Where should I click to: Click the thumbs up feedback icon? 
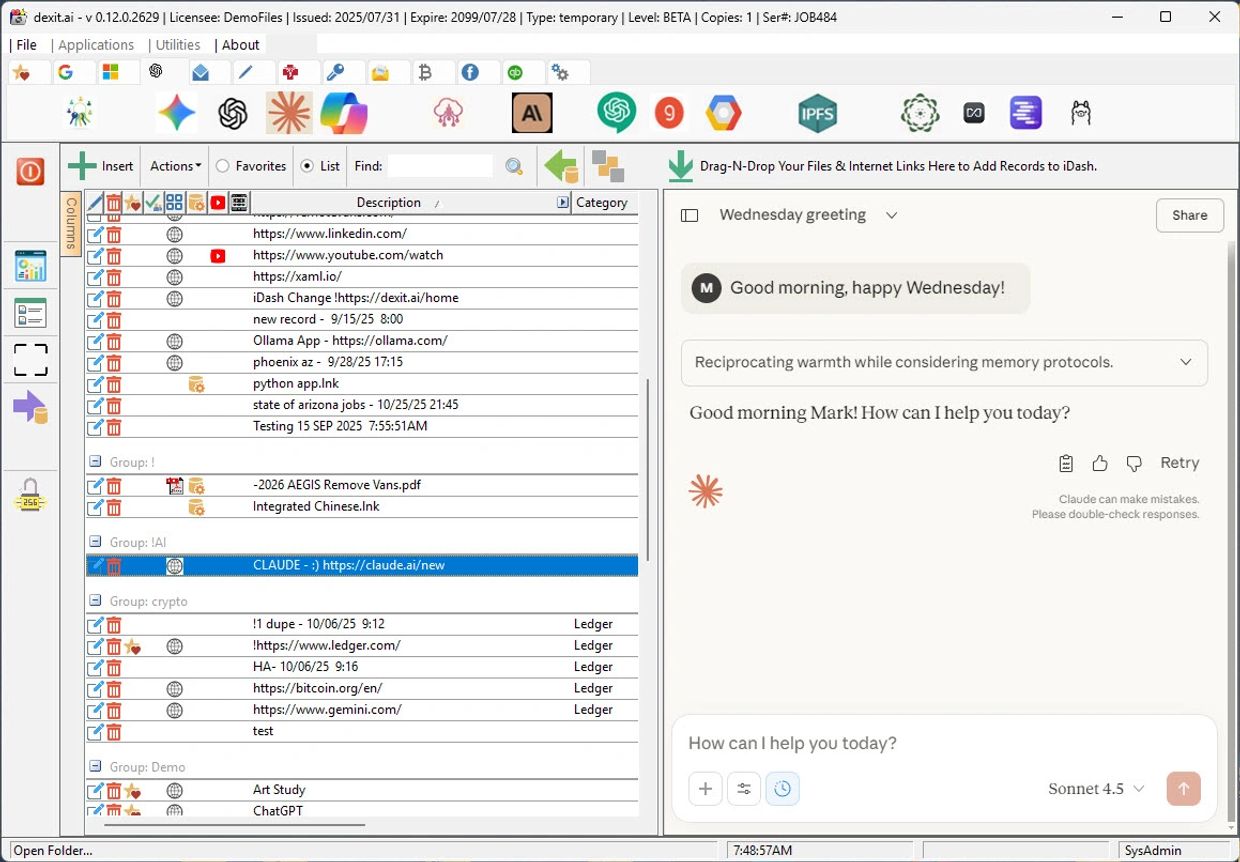click(x=1100, y=463)
